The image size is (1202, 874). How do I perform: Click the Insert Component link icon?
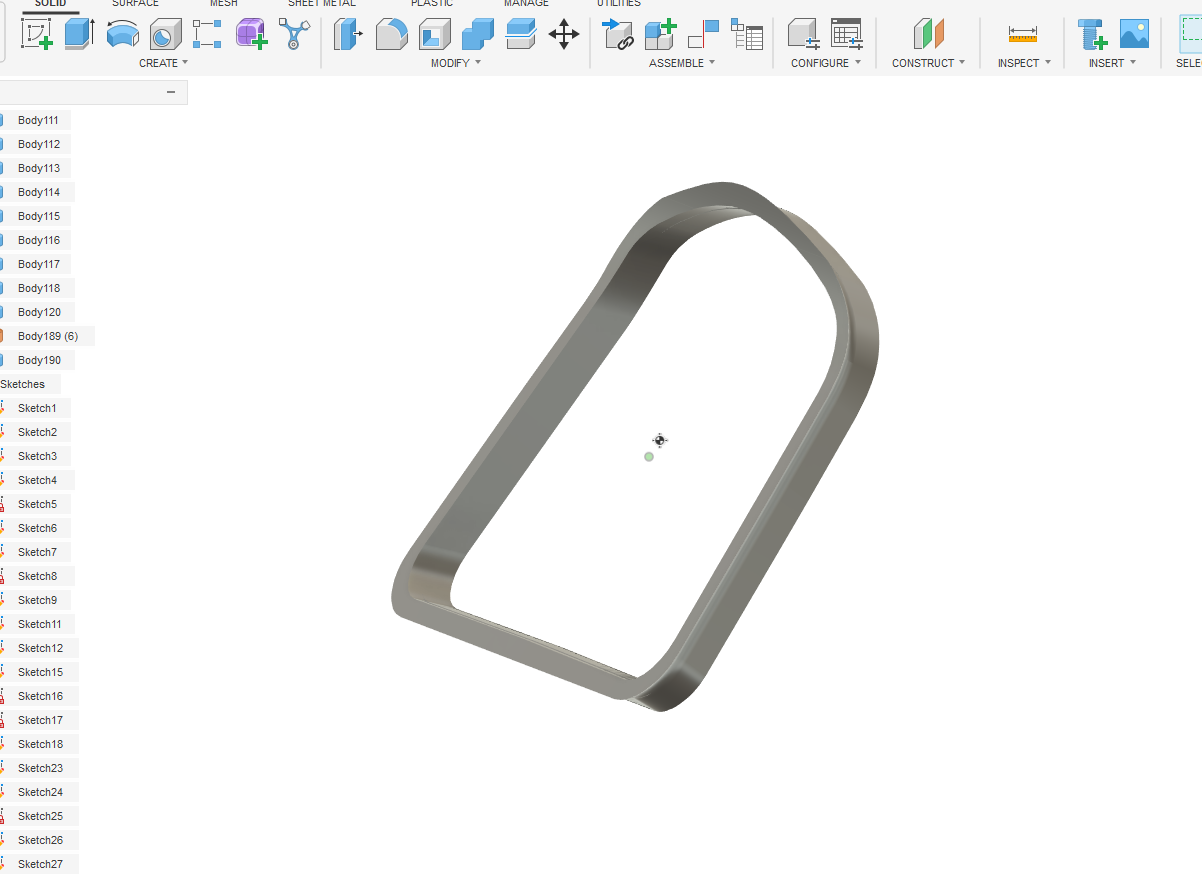[618, 34]
